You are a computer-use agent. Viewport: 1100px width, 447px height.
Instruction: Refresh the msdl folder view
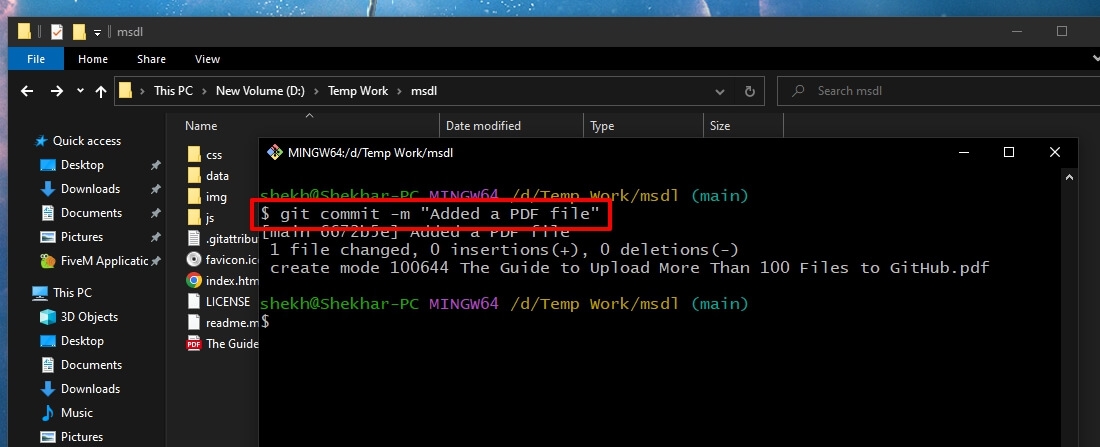click(x=749, y=91)
